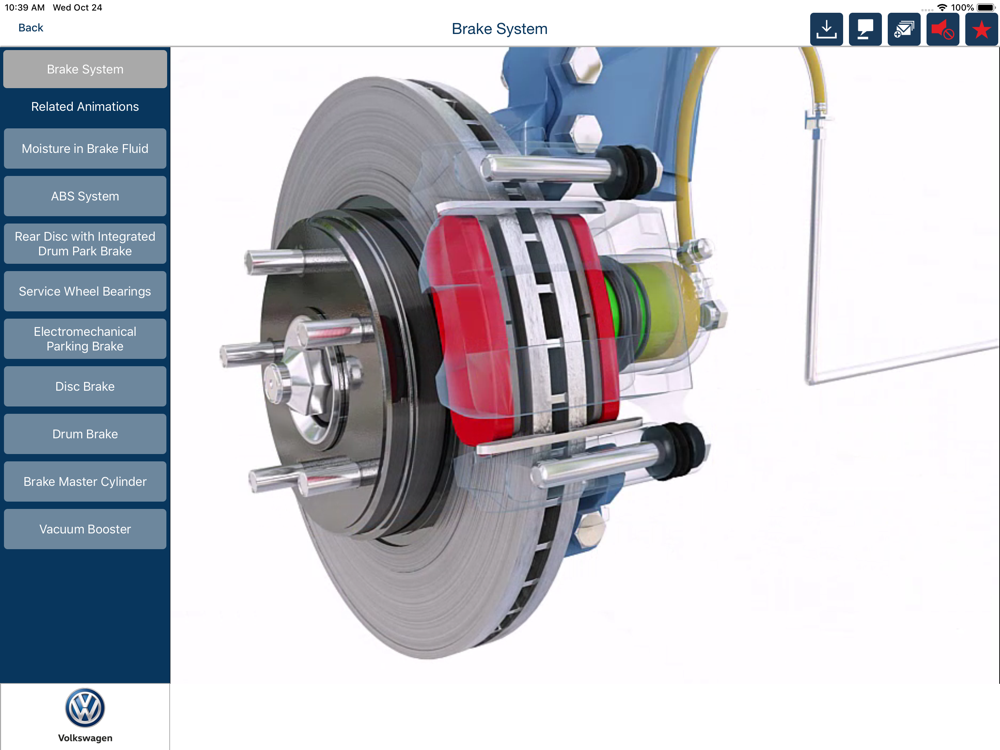Select the Brake System sidebar item
Viewport: 1000px width, 750px height.
[x=85, y=69]
